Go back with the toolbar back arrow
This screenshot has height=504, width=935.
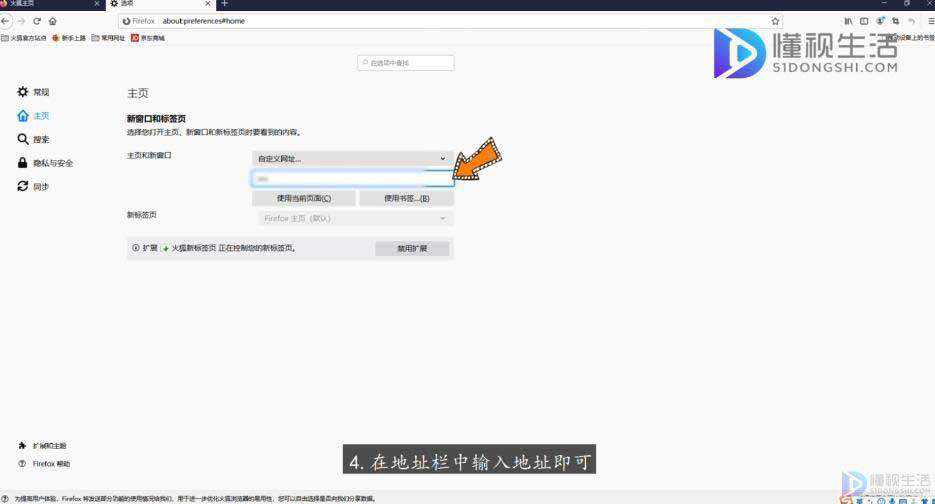click(x=5, y=21)
